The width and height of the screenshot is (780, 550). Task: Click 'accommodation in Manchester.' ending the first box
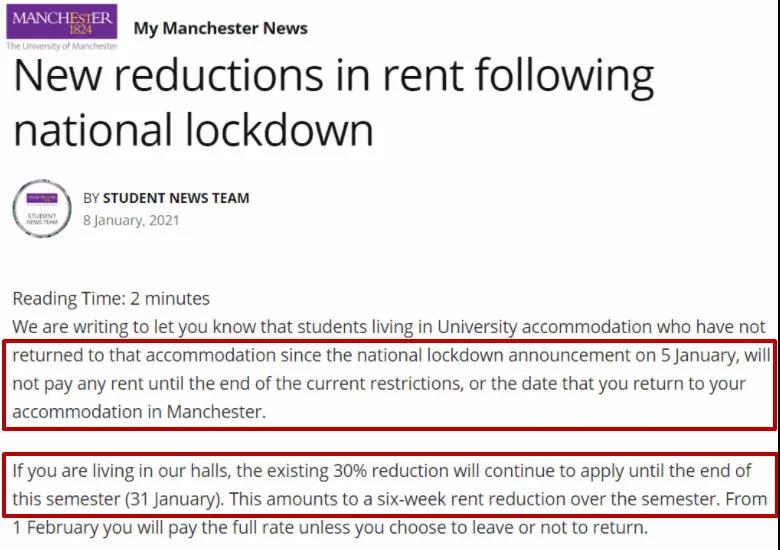tap(139, 411)
